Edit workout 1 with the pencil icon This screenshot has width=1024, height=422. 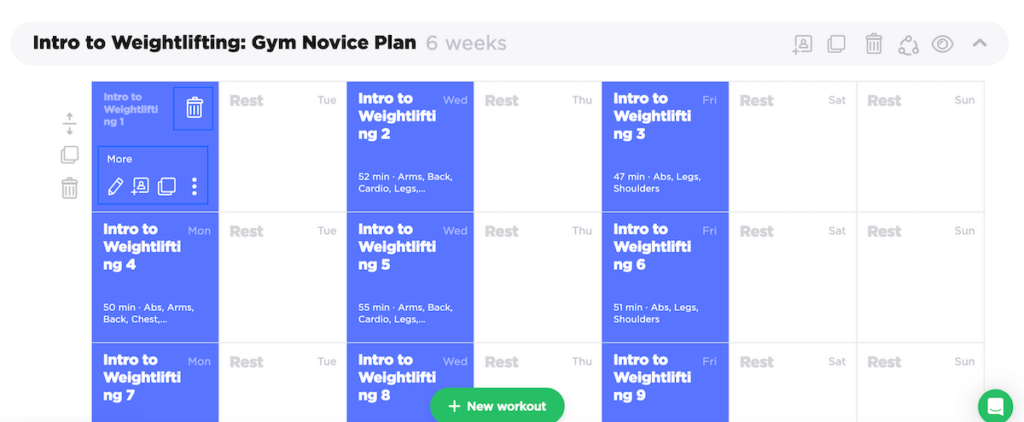tap(116, 186)
